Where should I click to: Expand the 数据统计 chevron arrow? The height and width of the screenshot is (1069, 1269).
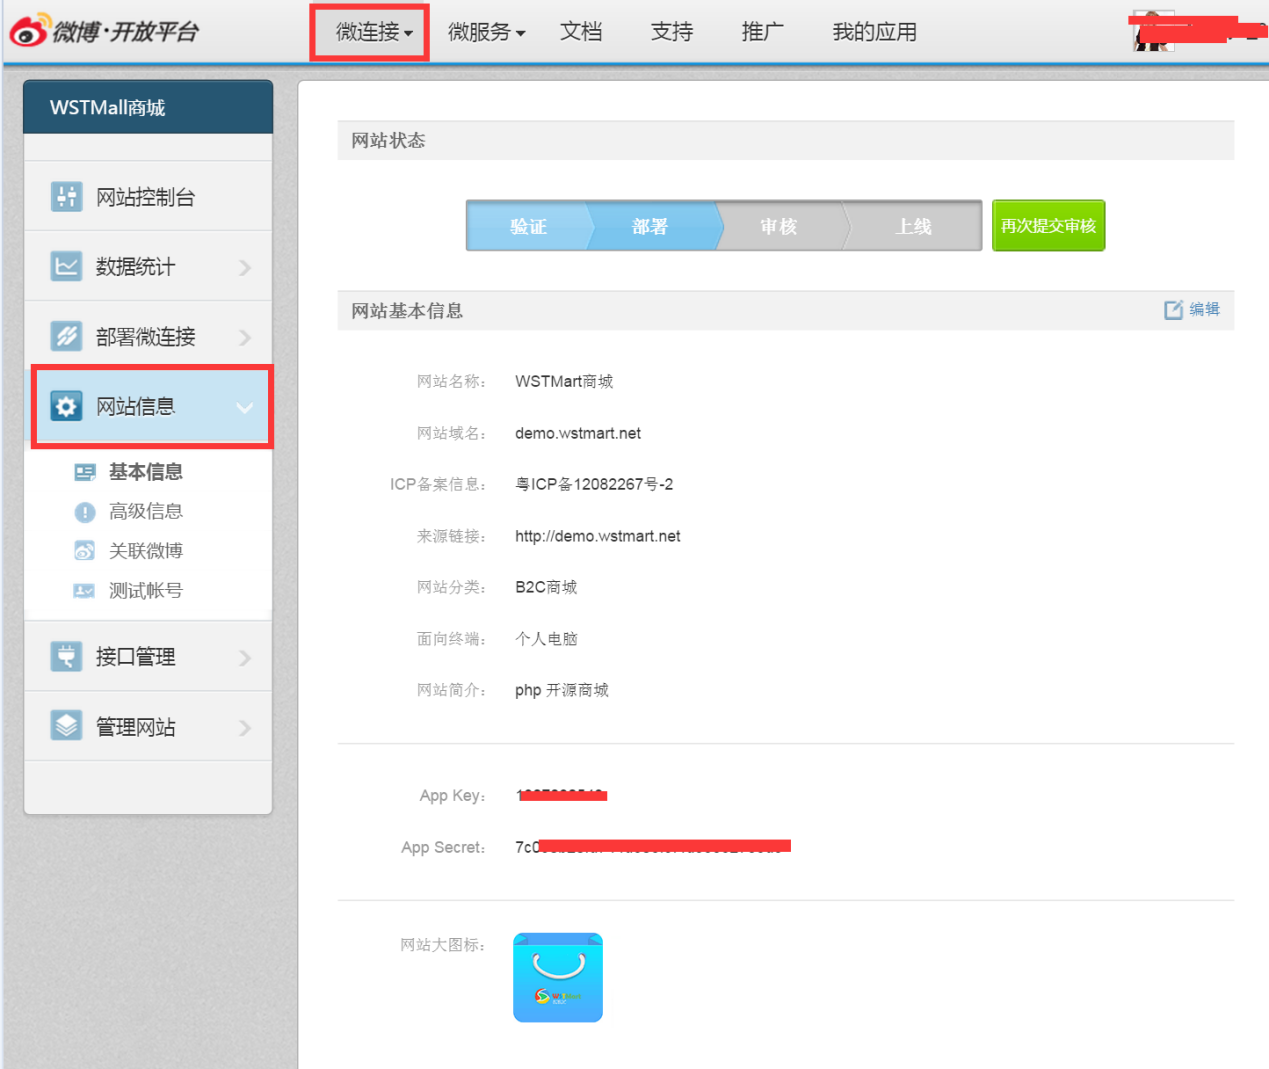tap(245, 267)
